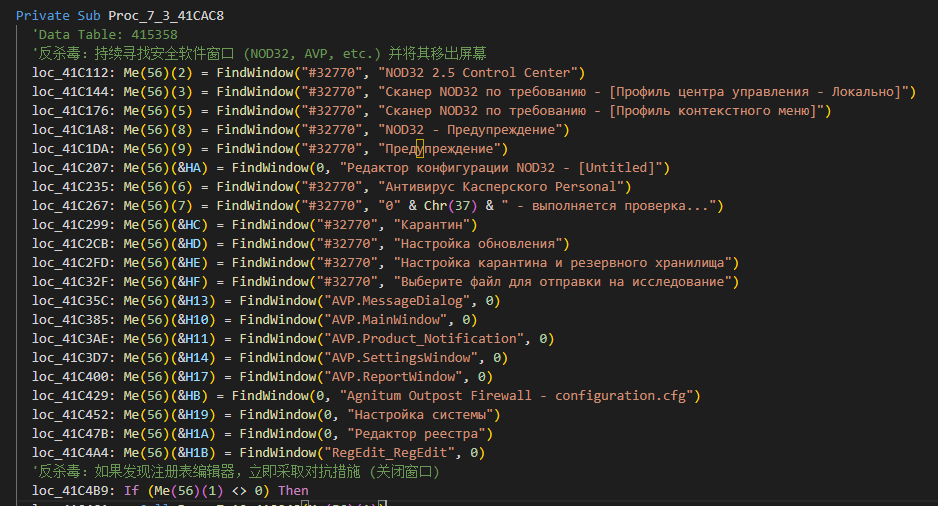Select the " - выполняется проверка..." string

point(608,206)
